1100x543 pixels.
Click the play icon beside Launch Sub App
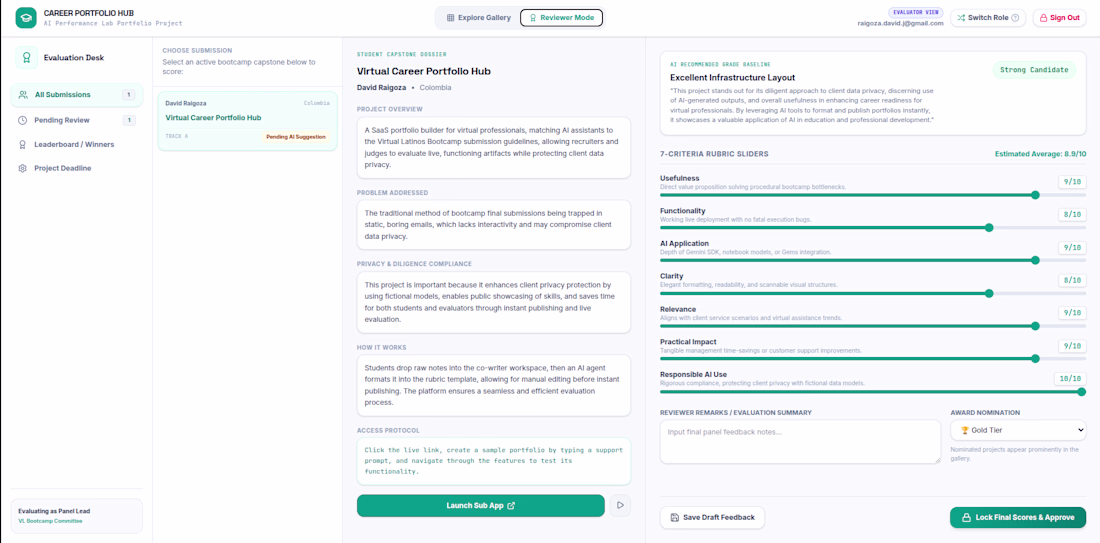620,505
